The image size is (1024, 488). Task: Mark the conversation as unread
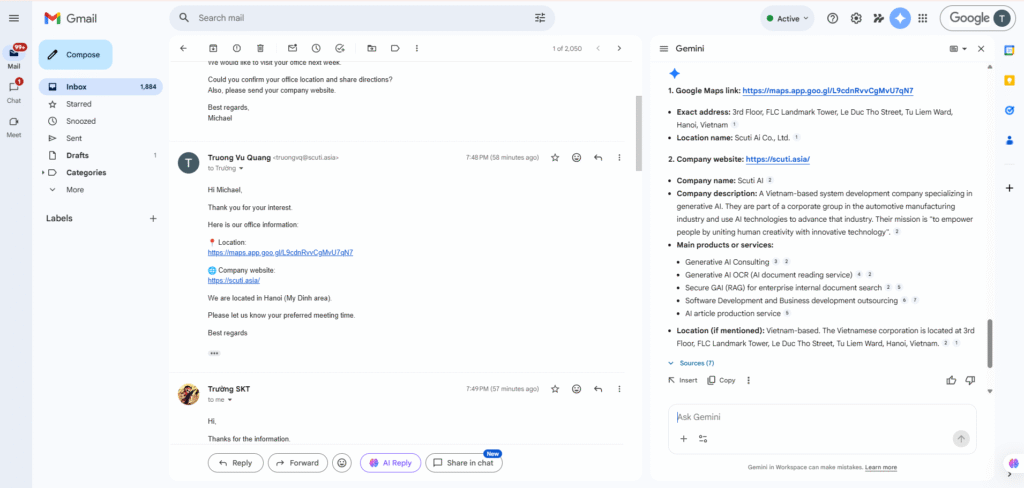tap(292, 48)
